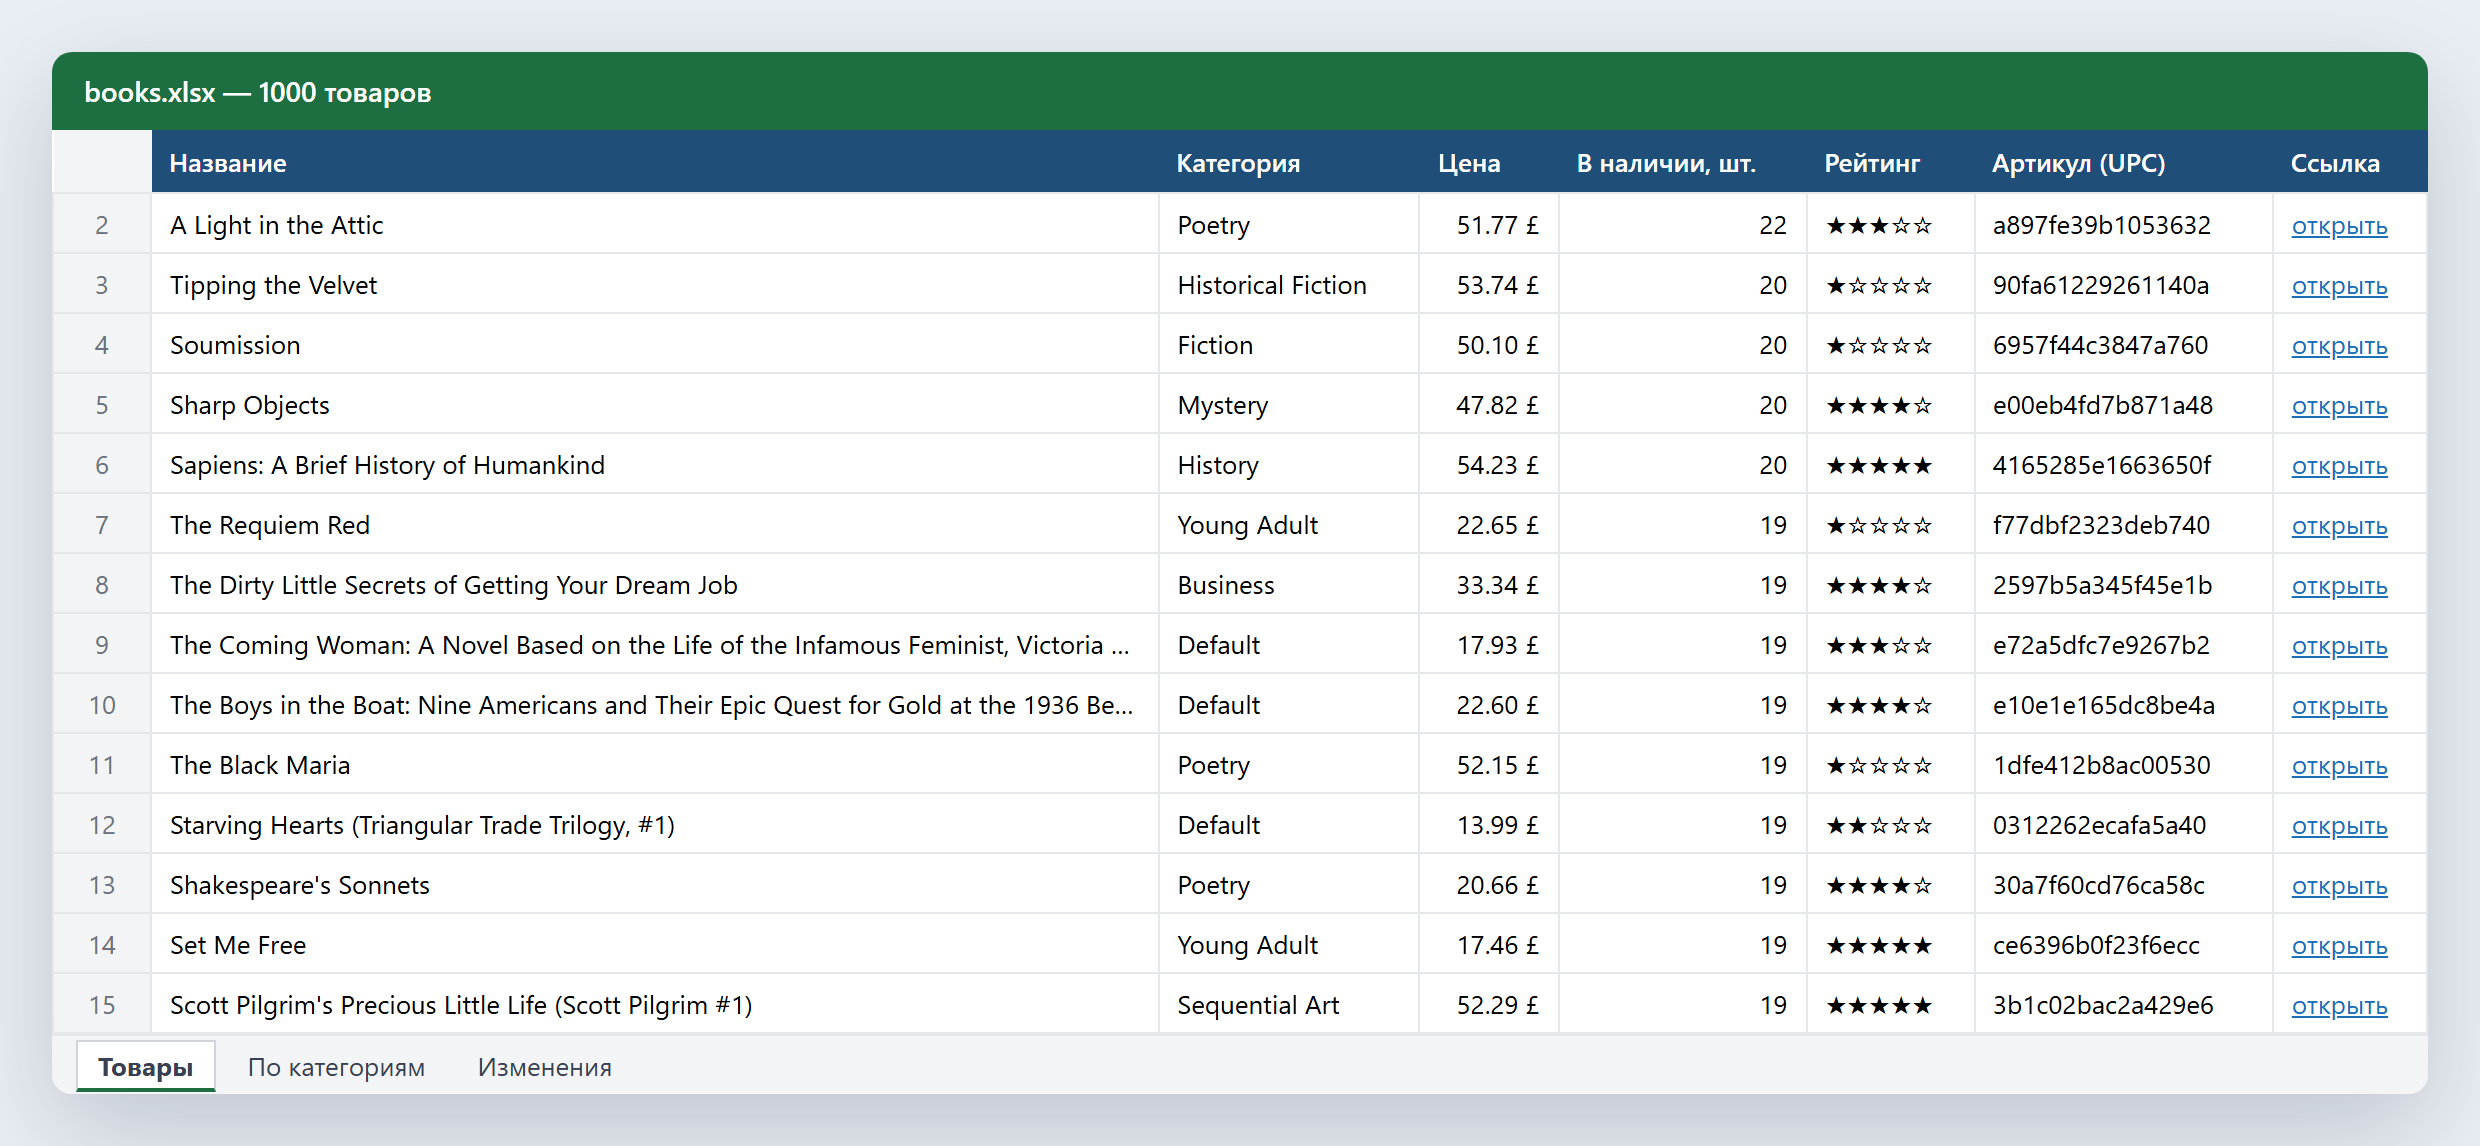
Task: Click the В наличии, шт. header
Action: 1683,162
